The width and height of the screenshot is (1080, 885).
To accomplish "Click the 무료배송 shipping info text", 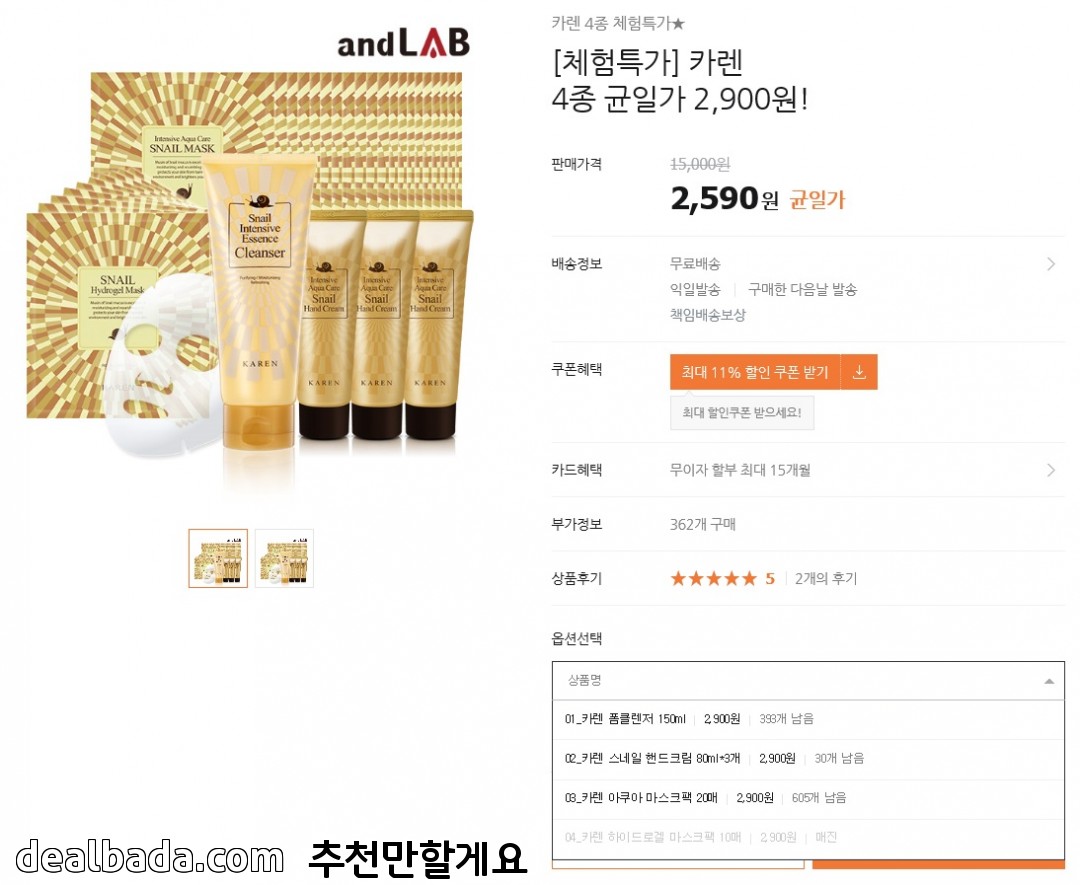I will [x=695, y=264].
